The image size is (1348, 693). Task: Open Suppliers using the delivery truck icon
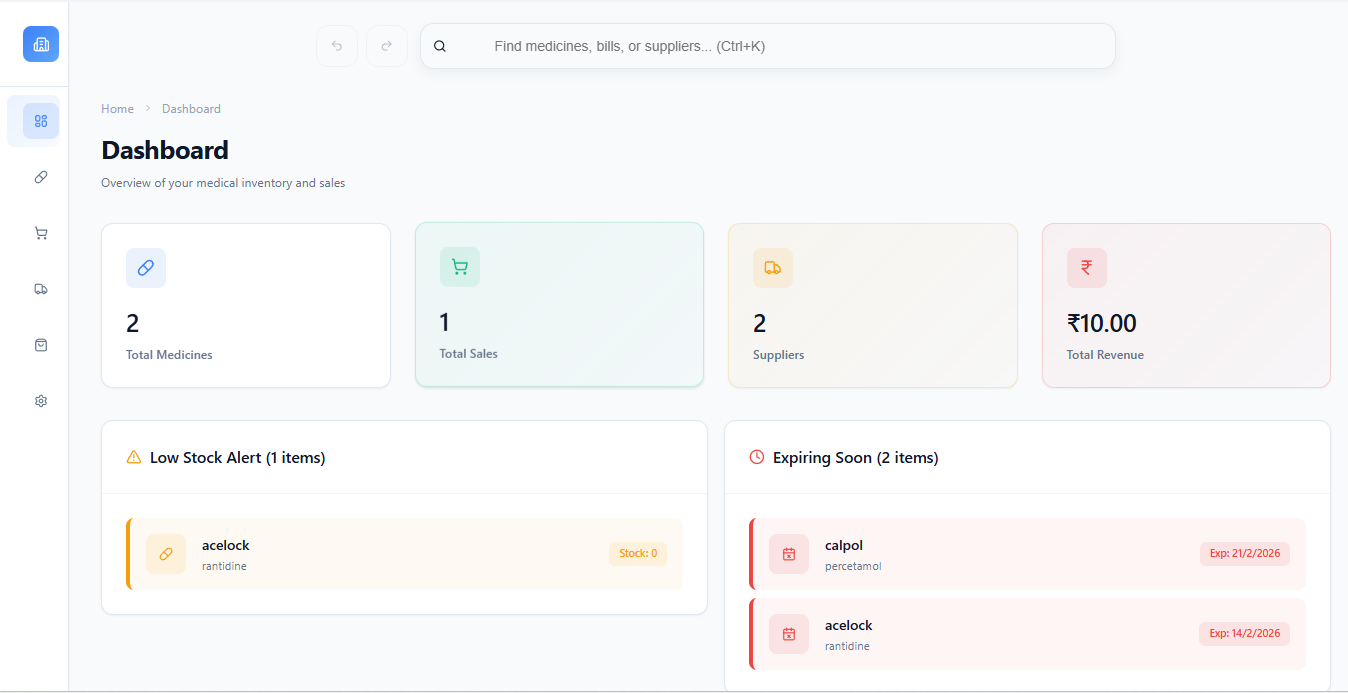(x=40, y=289)
